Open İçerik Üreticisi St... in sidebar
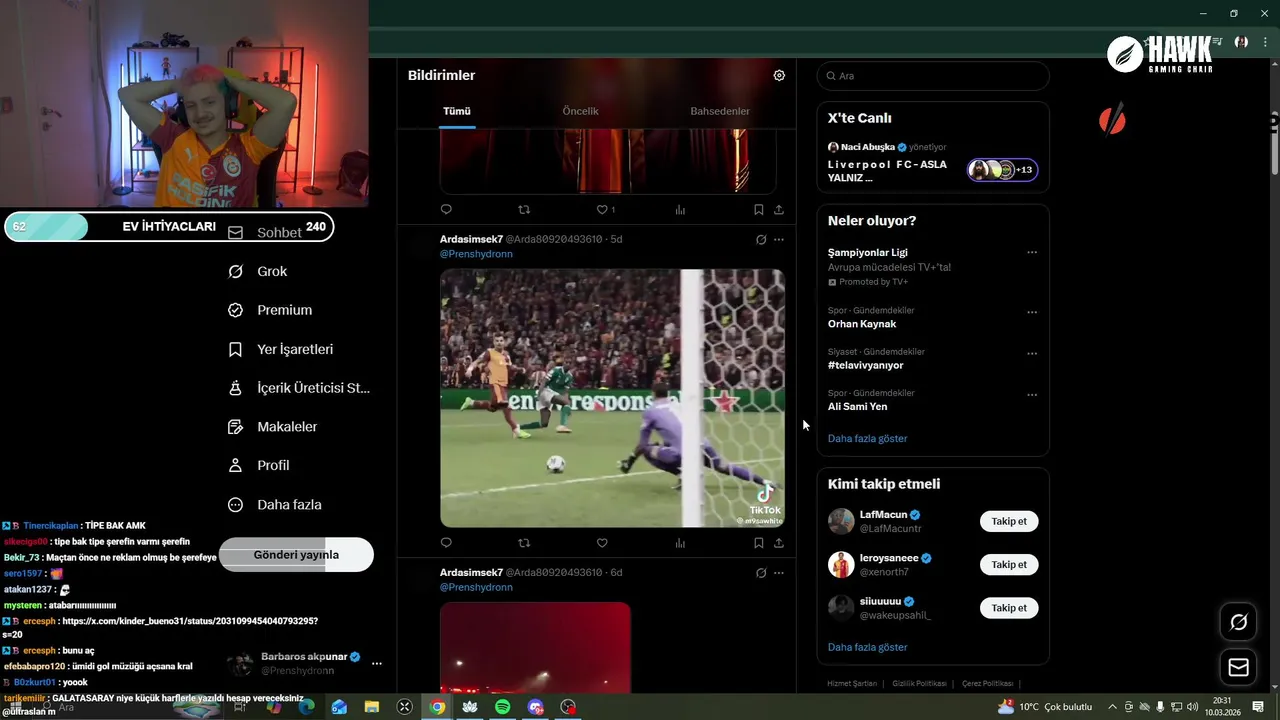This screenshot has width=1280, height=720. (x=298, y=388)
